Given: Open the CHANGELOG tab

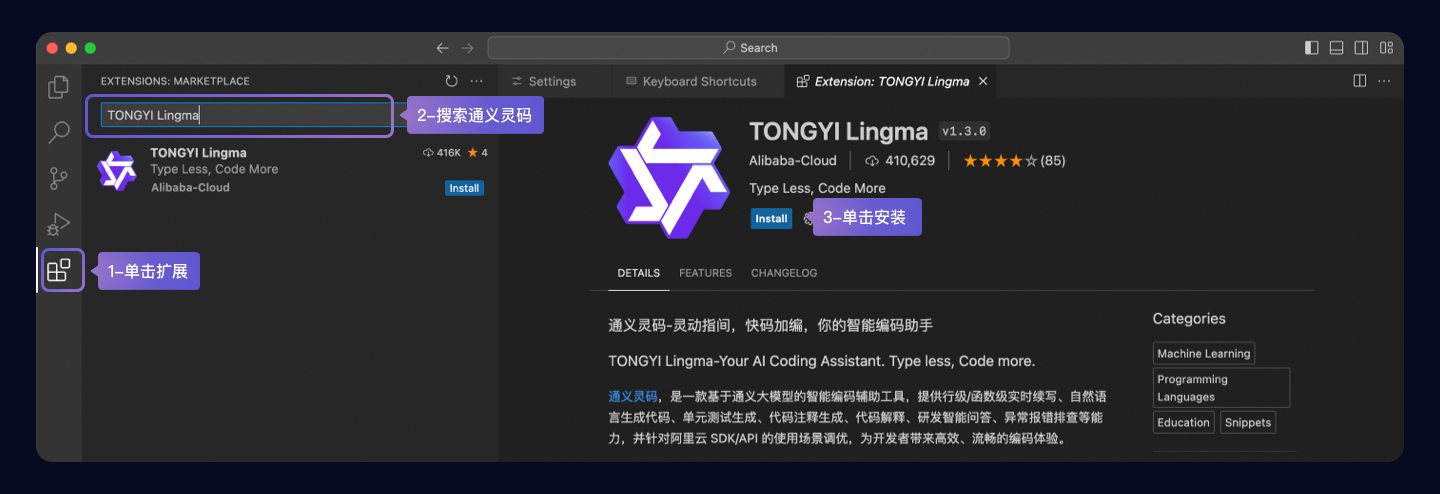Looking at the screenshot, I should [784, 273].
